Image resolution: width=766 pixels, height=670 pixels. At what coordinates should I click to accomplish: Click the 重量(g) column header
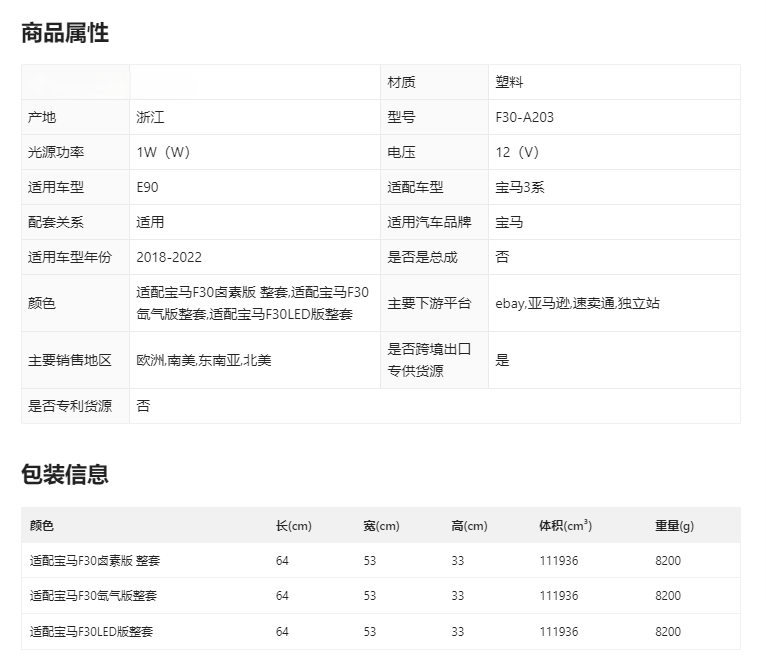coord(674,526)
